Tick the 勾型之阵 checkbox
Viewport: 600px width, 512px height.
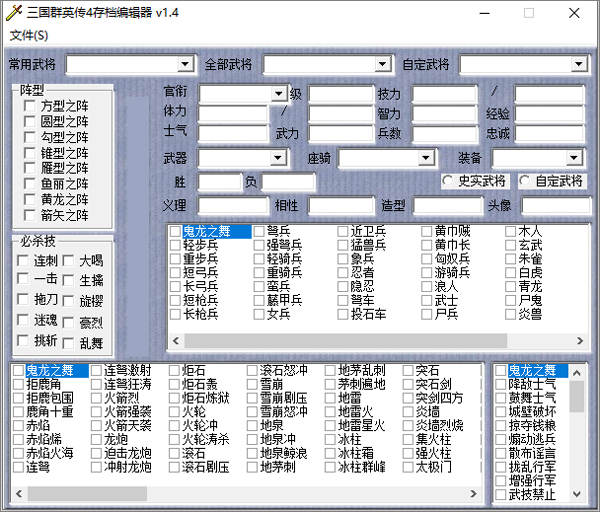[x=30, y=137]
